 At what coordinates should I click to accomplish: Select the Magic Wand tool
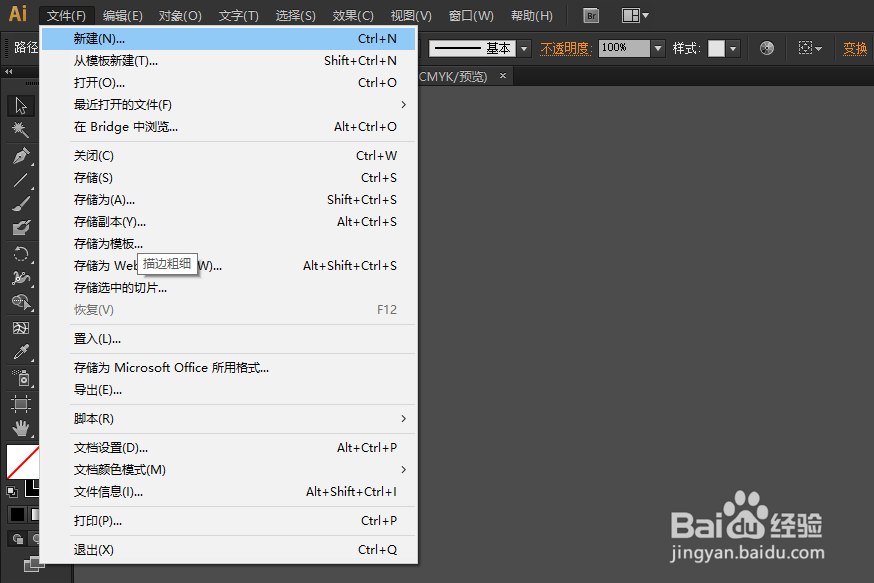21,129
